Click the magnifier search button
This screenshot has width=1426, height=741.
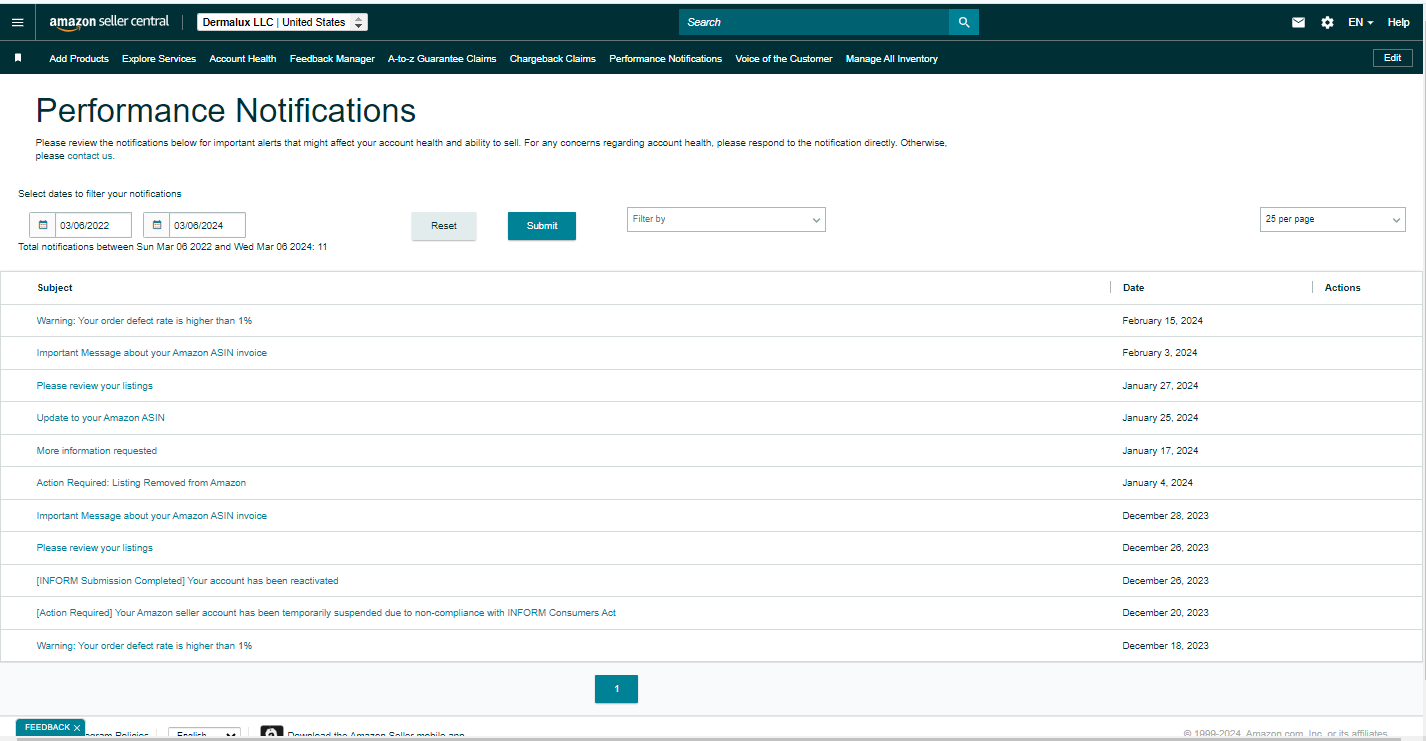coord(964,22)
